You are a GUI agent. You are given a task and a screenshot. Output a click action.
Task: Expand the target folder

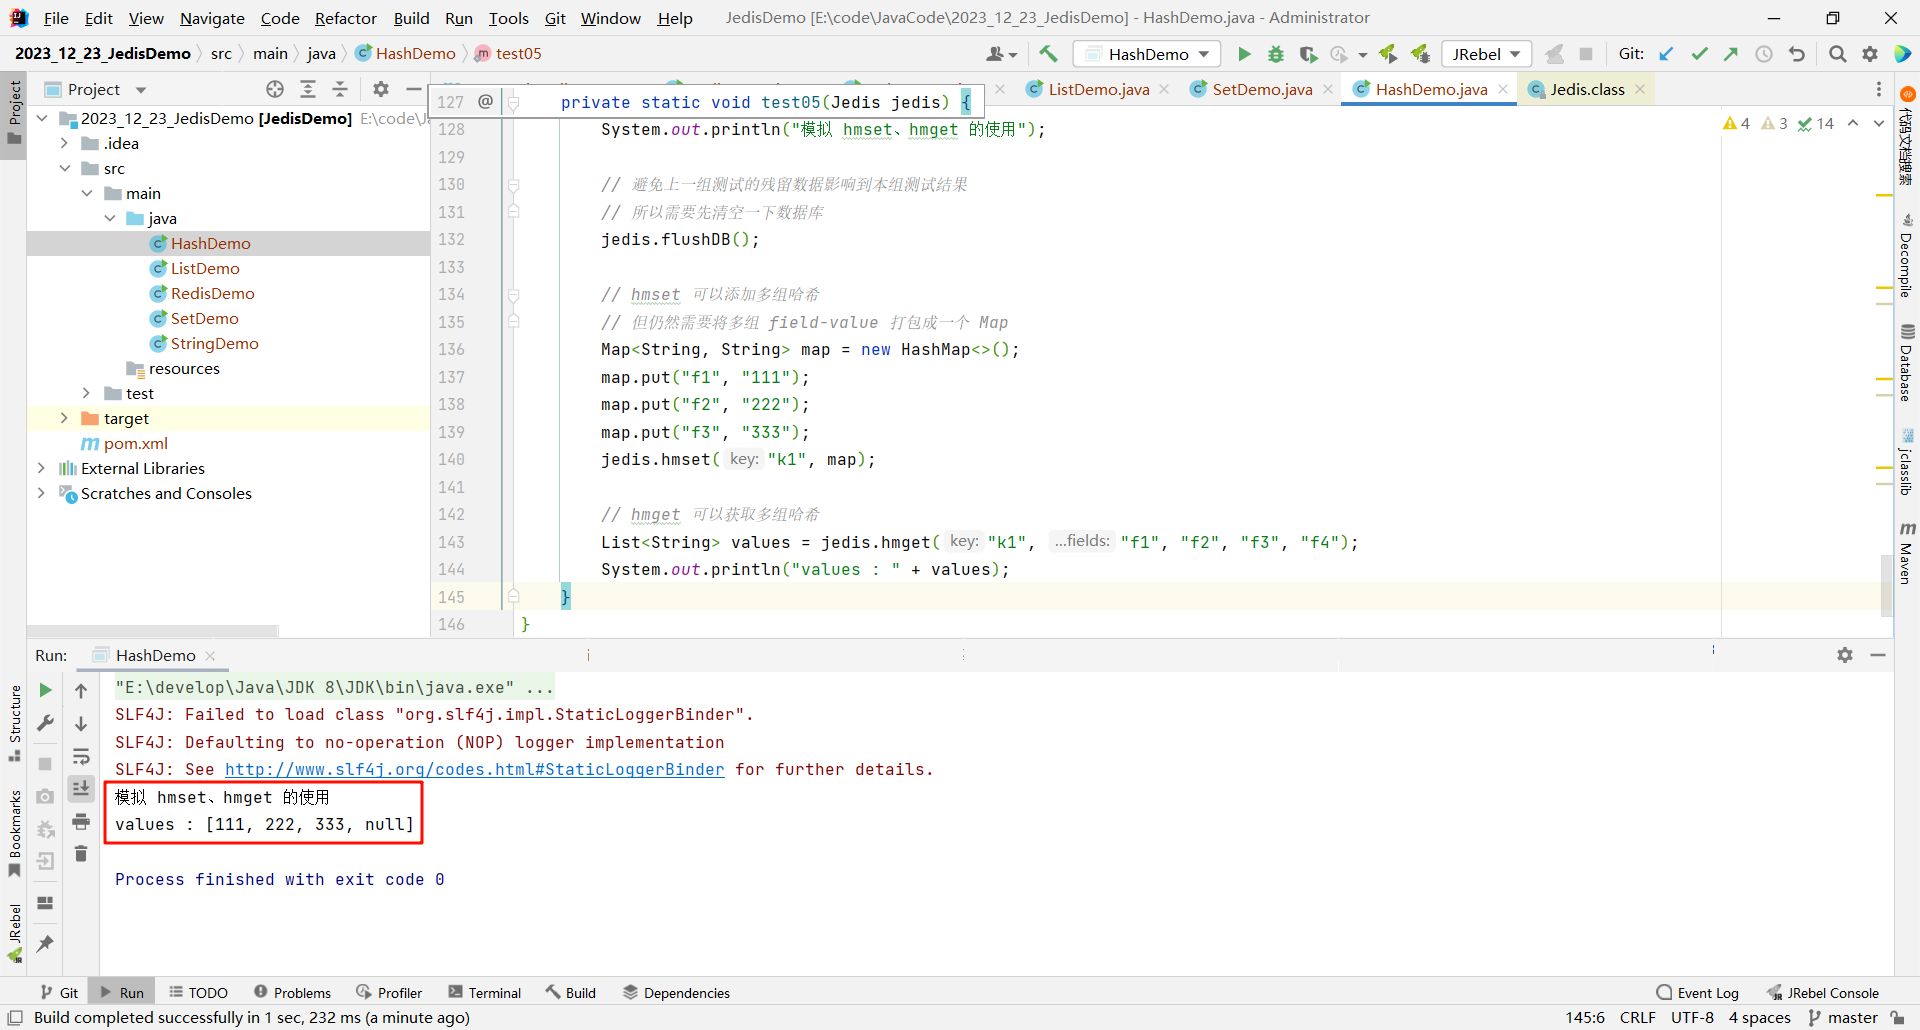pyautogui.click(x=64, y=418)
